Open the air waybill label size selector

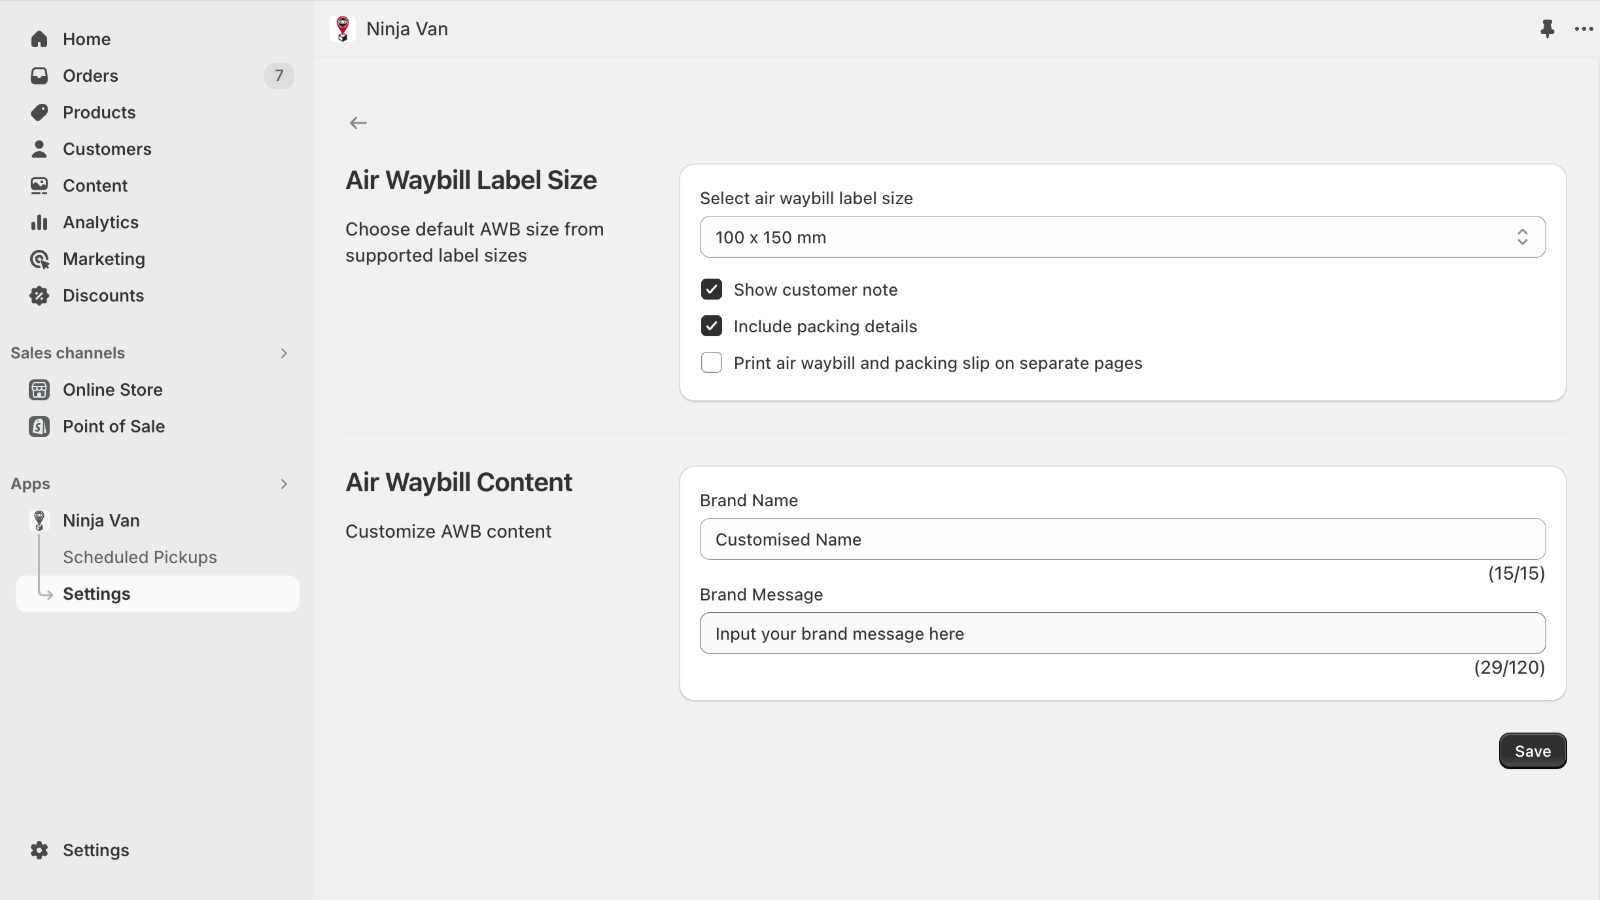[x=1122, y=237]
